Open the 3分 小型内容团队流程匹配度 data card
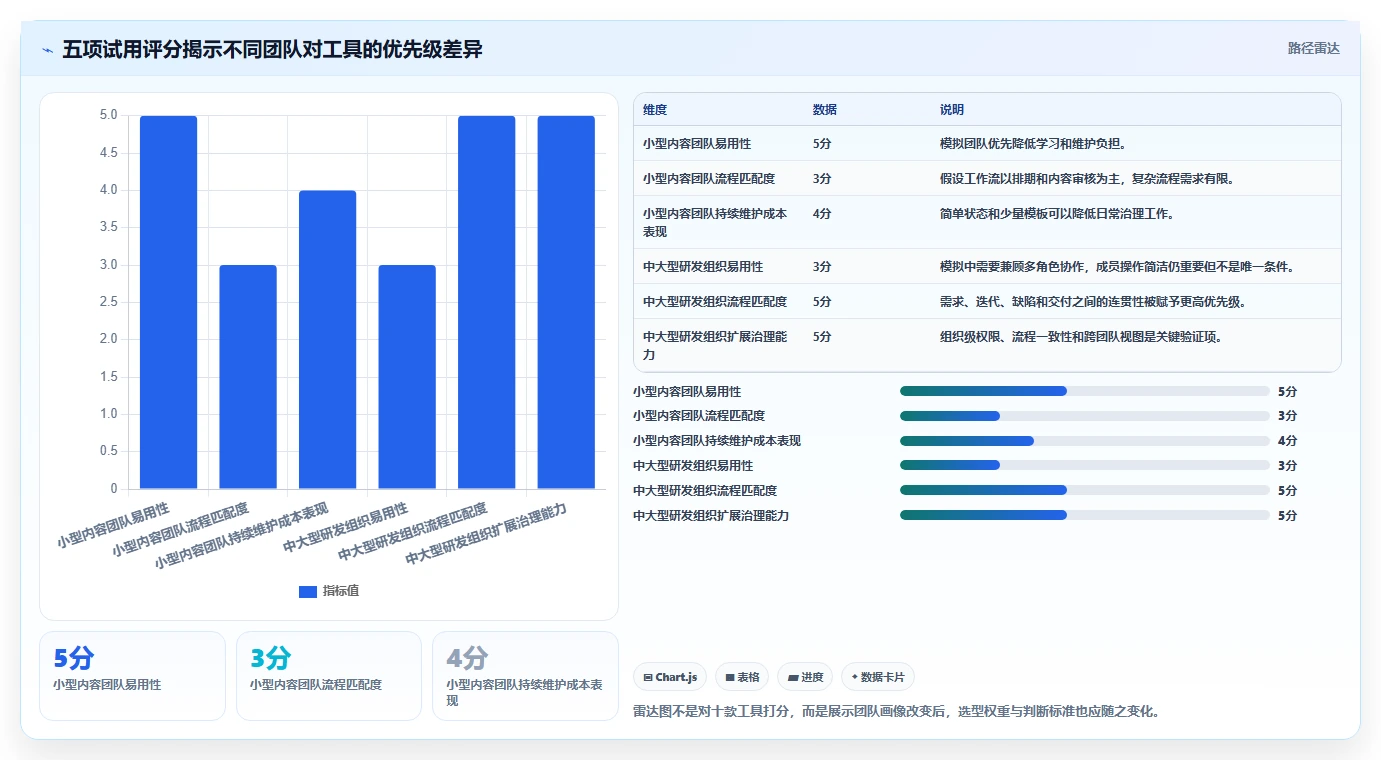This screenshot has height=760, width=1381. tap(329, 675)
